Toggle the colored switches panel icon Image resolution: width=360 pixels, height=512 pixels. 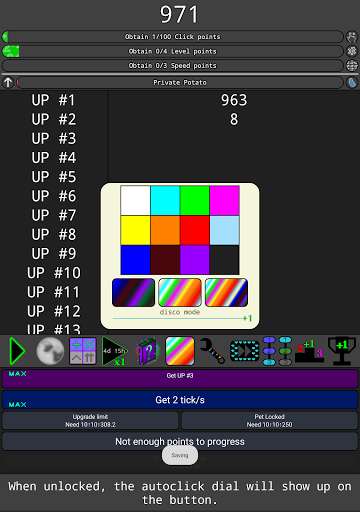click(x=277, y=351)
